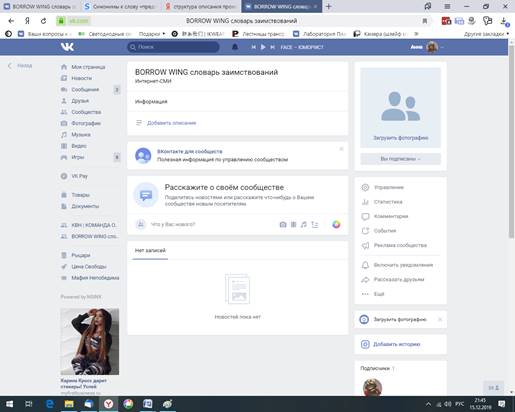
Task: Click the advertisement image in sidebar
Action: click(x=90, y=342)
